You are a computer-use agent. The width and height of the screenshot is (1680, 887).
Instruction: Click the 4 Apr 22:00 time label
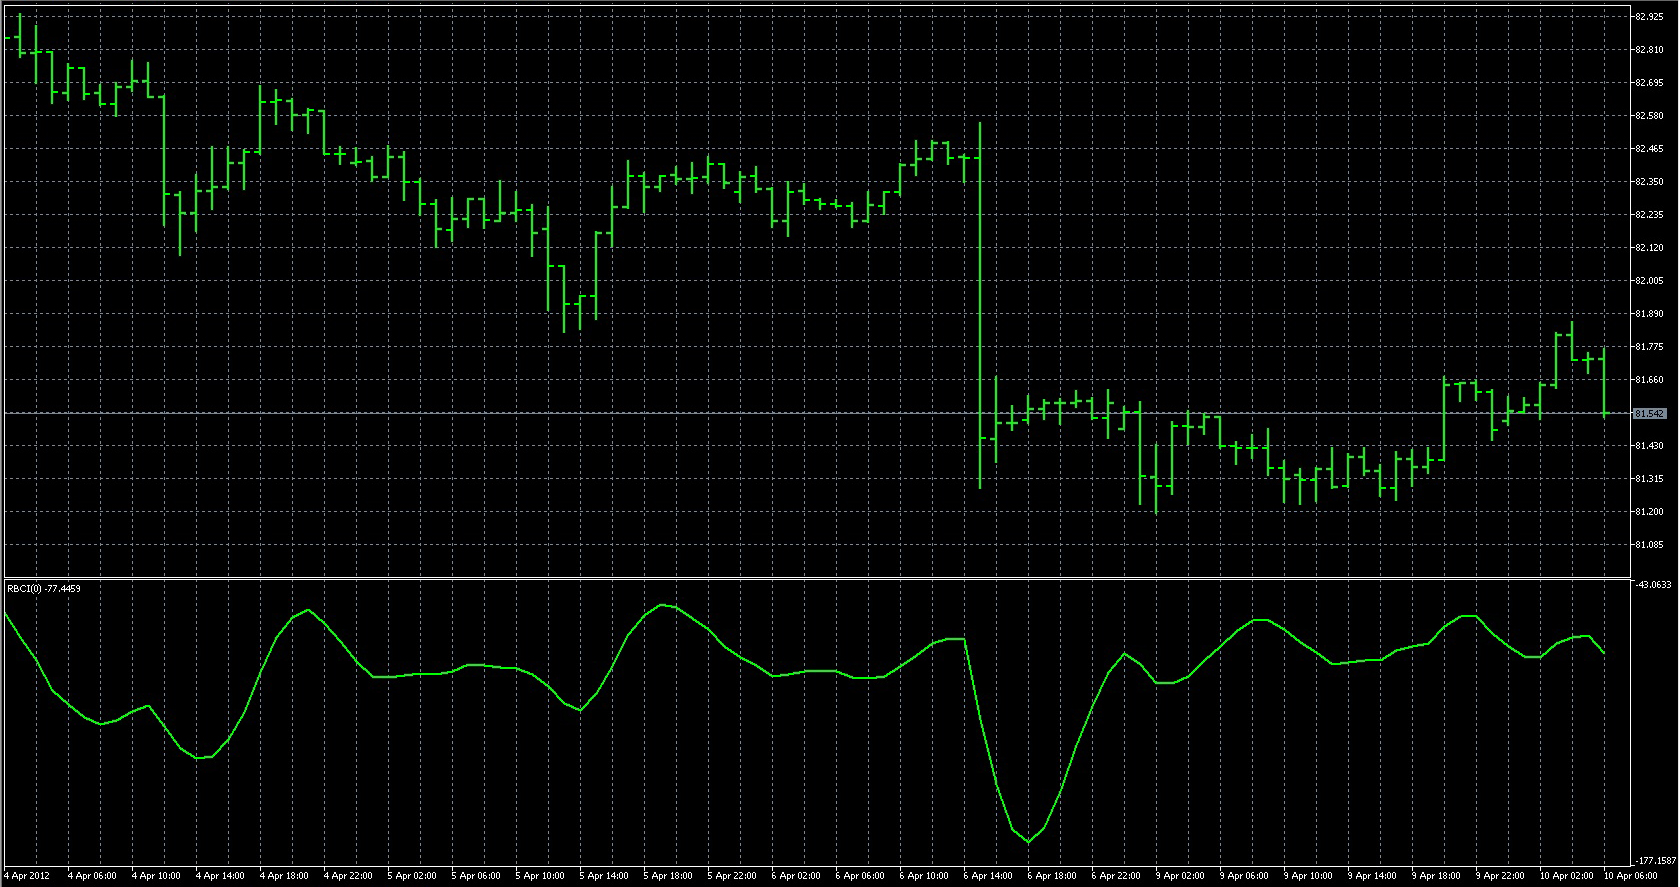click(348, 876)
